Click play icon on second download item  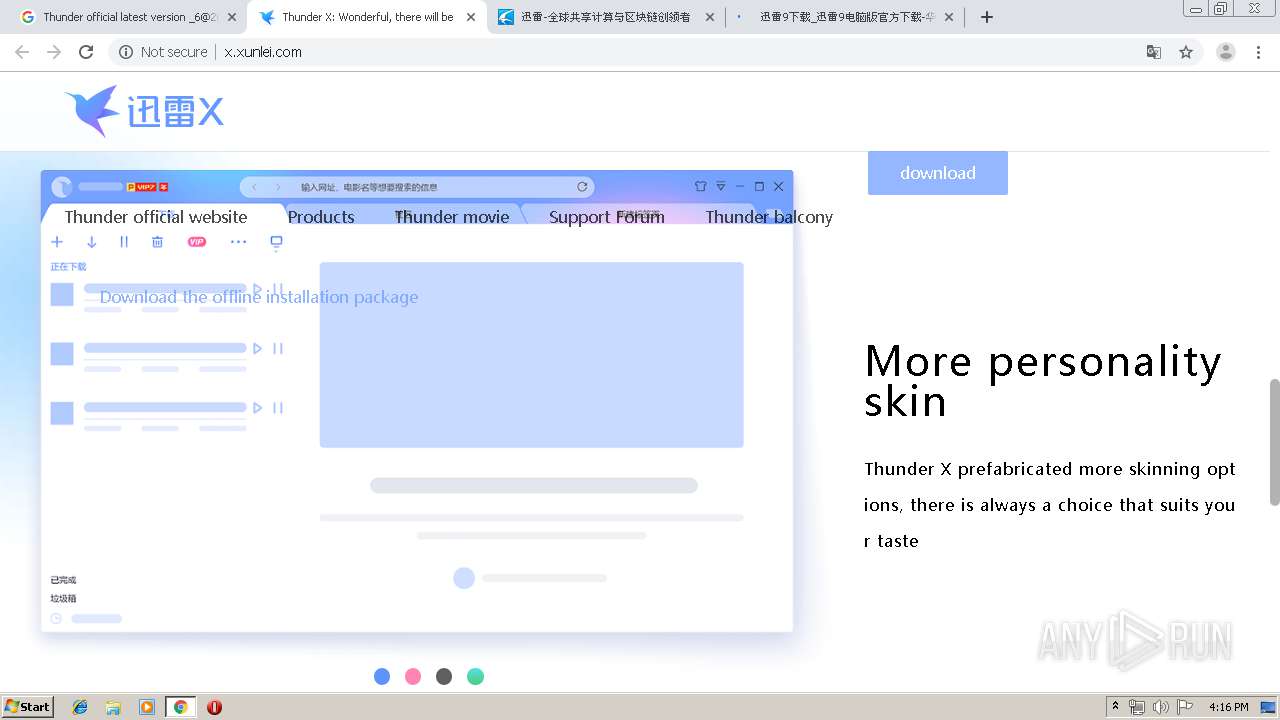coord(257,349)
